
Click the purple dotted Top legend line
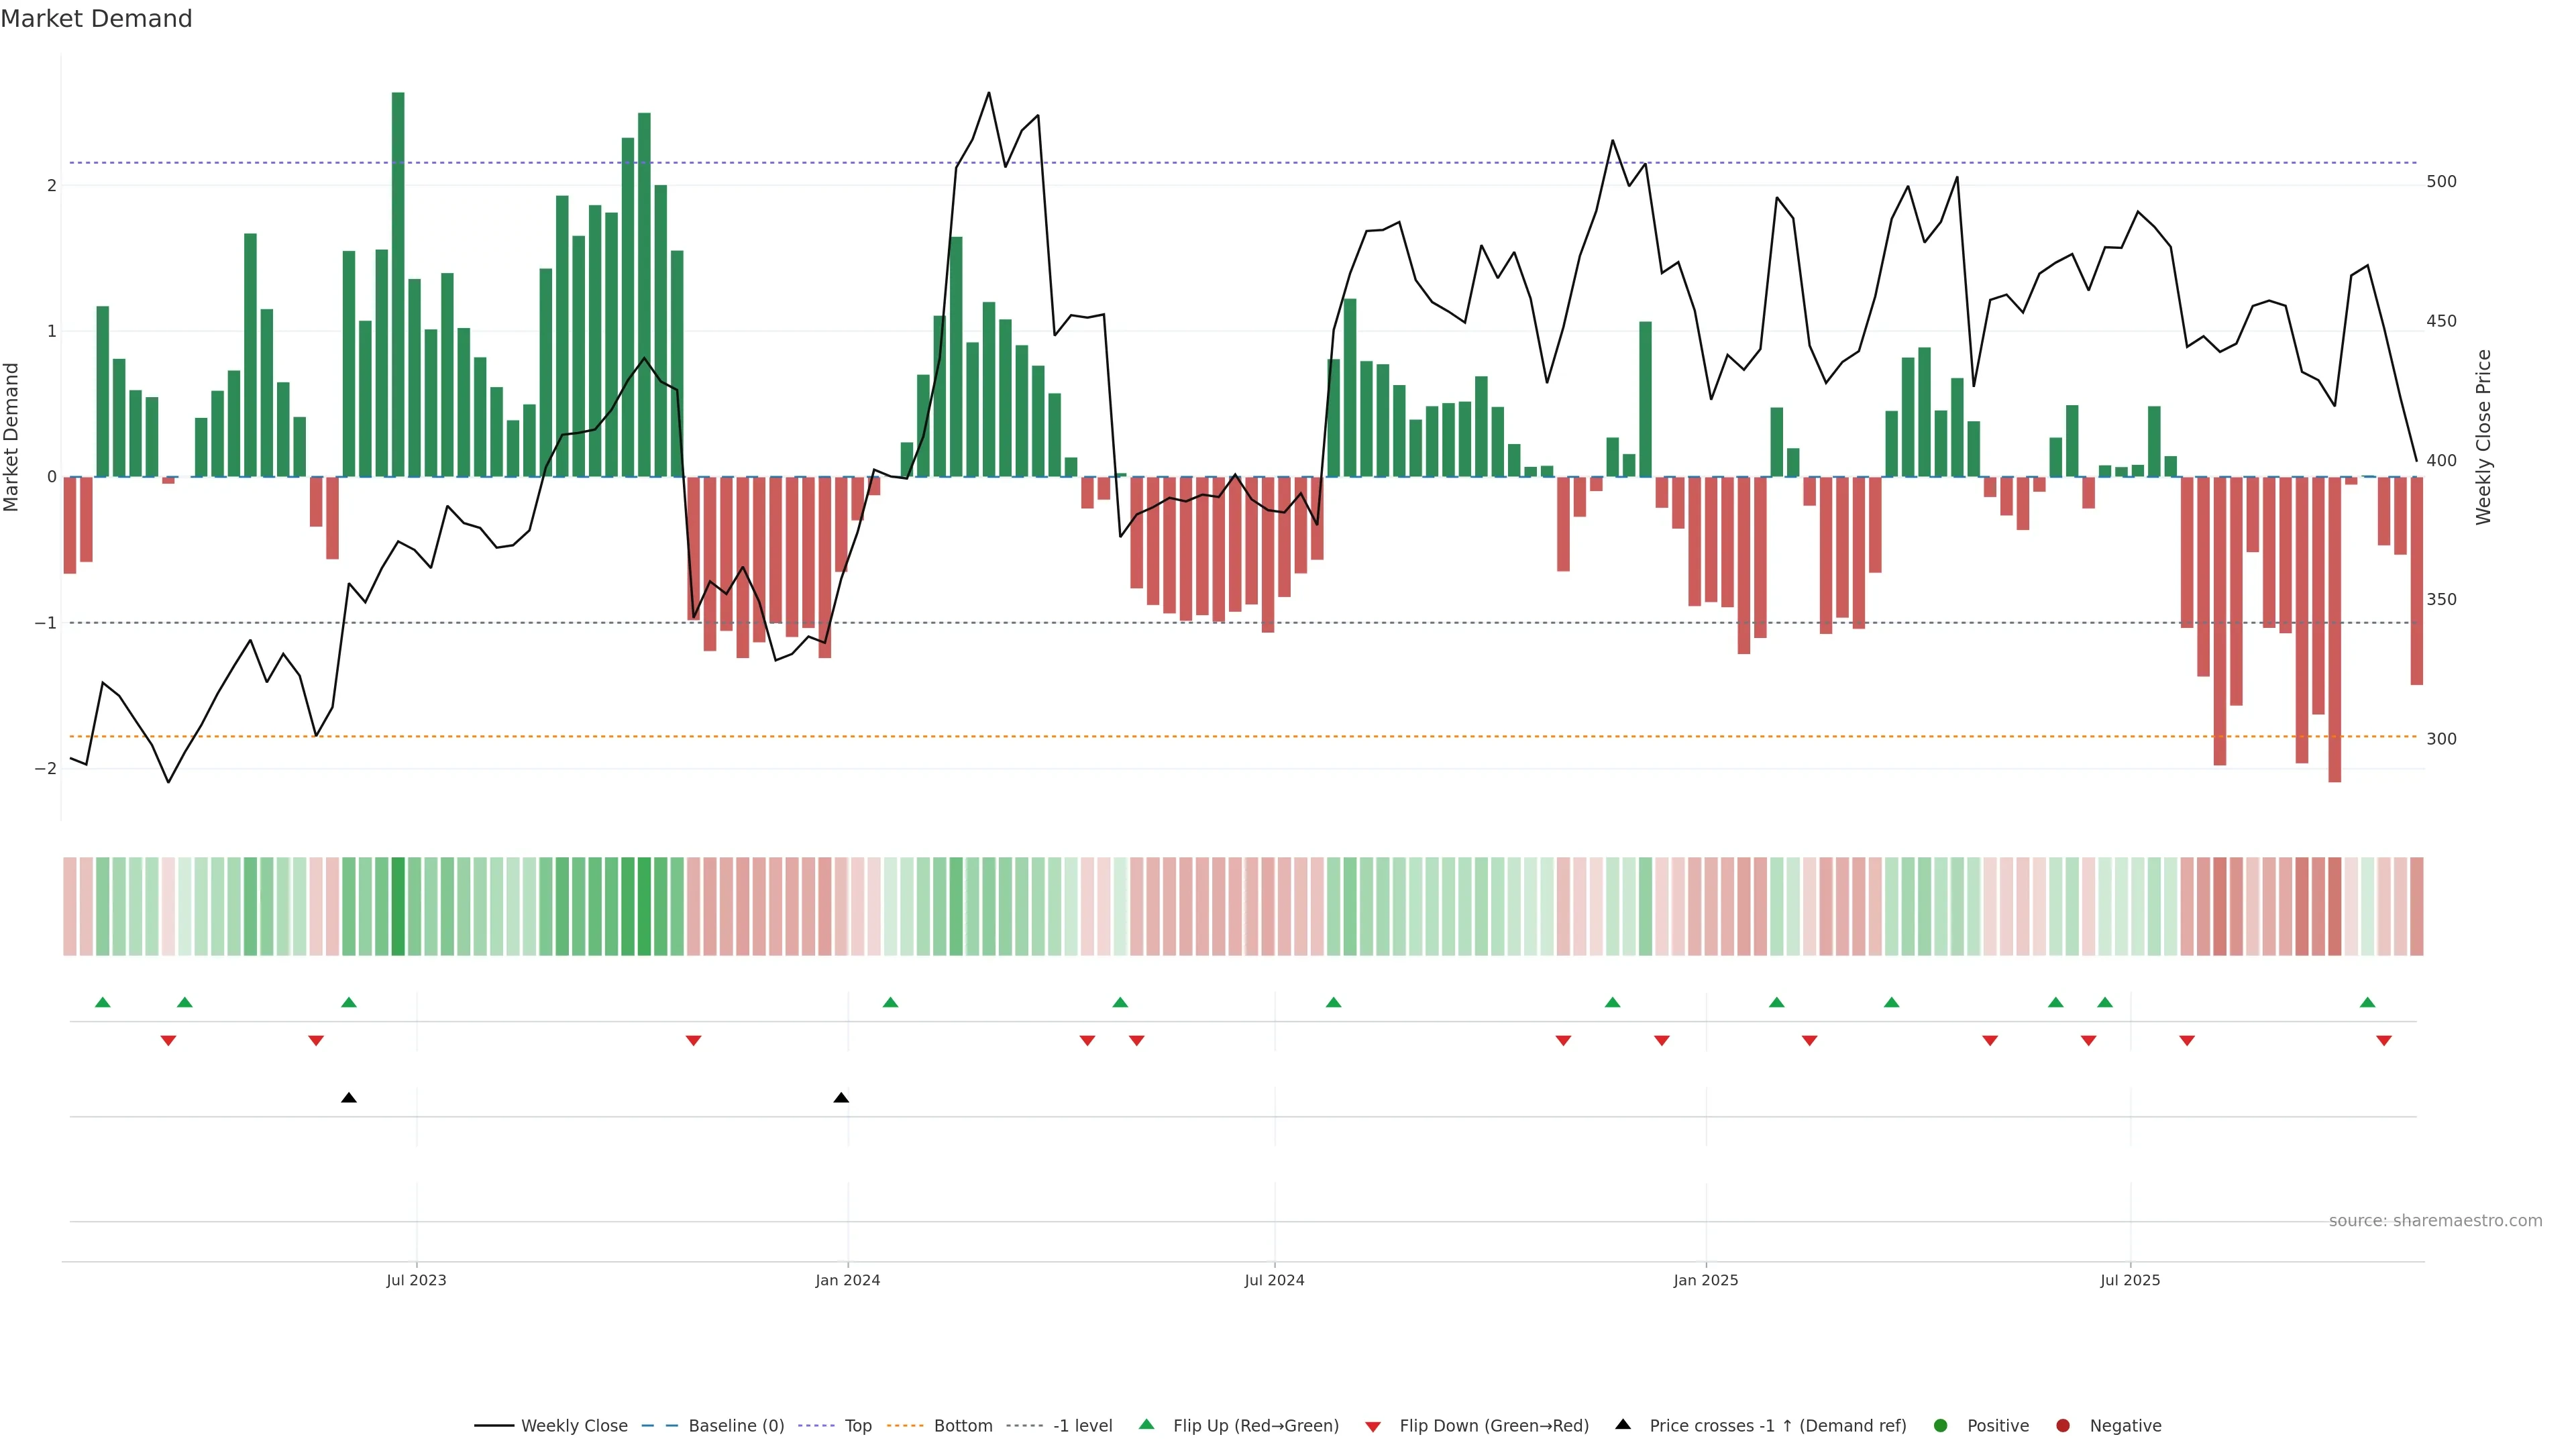tap(817, 1426)
